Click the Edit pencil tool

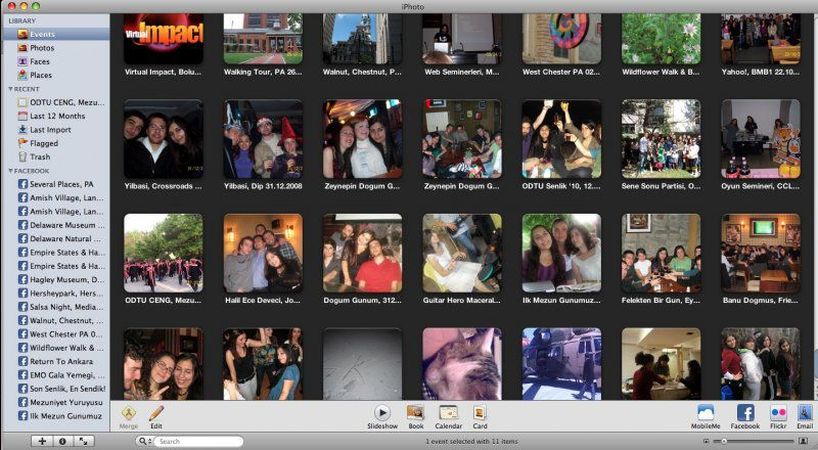point(156,413)
